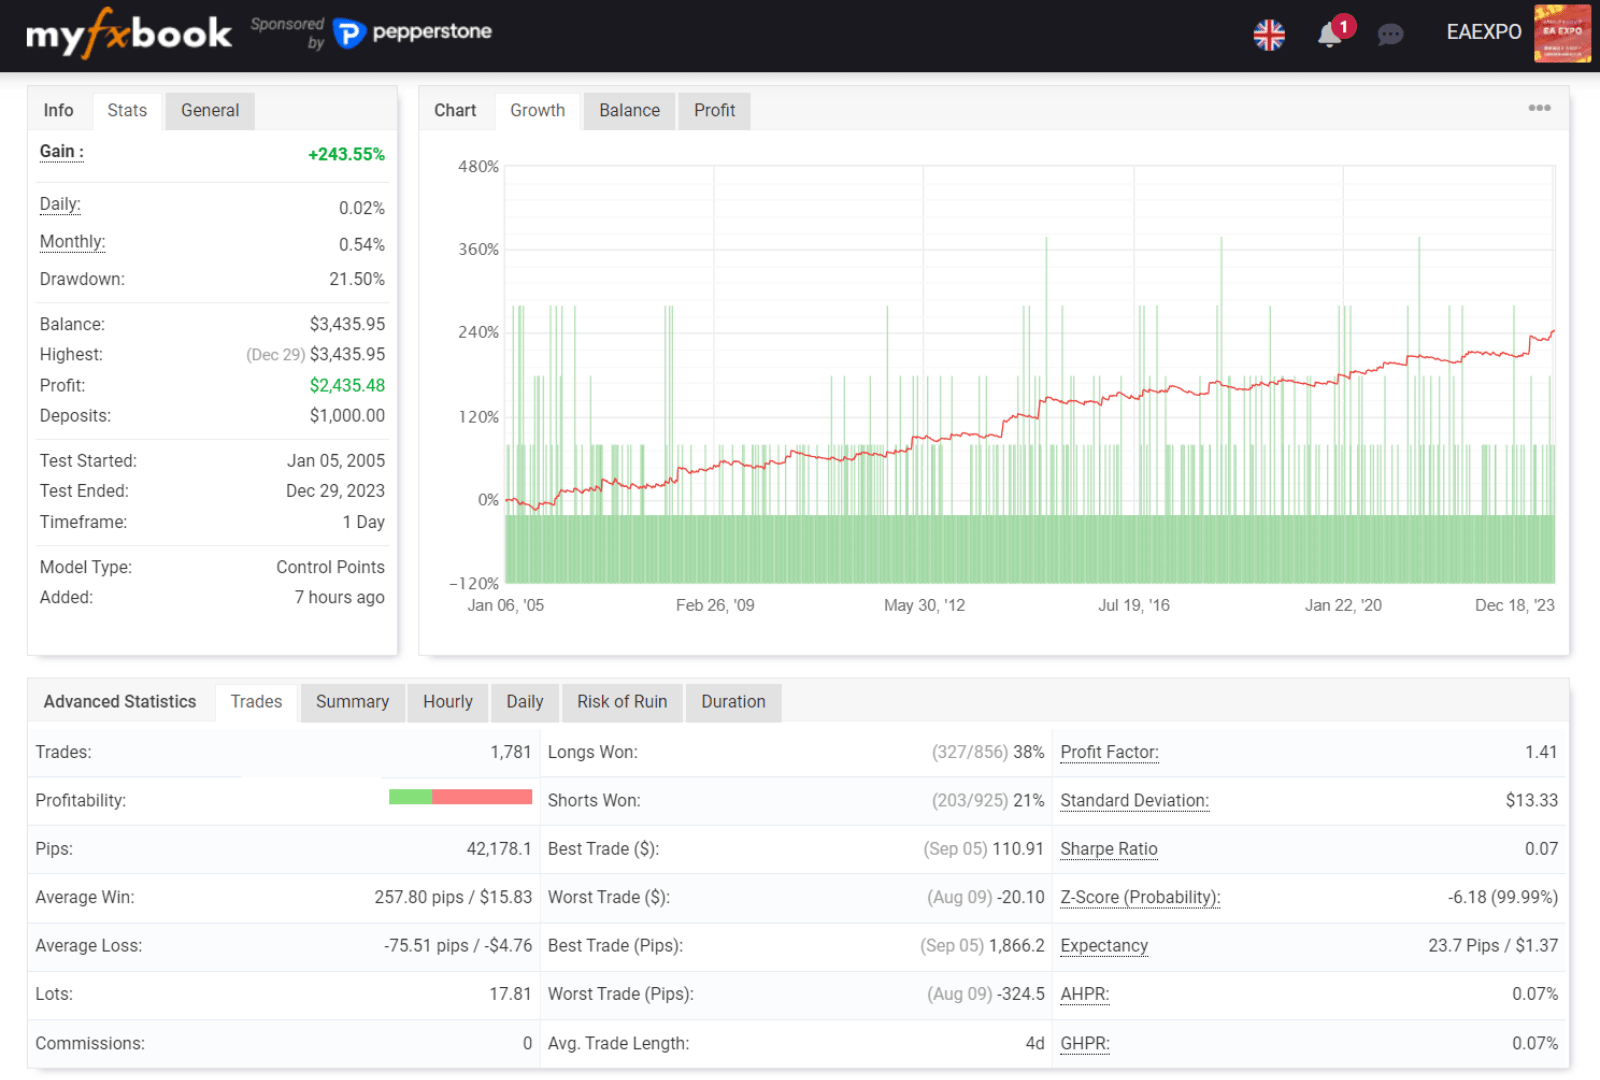Click the Sharpe Ratio label
1600x1080 pixels.
tap(1108, 849)
